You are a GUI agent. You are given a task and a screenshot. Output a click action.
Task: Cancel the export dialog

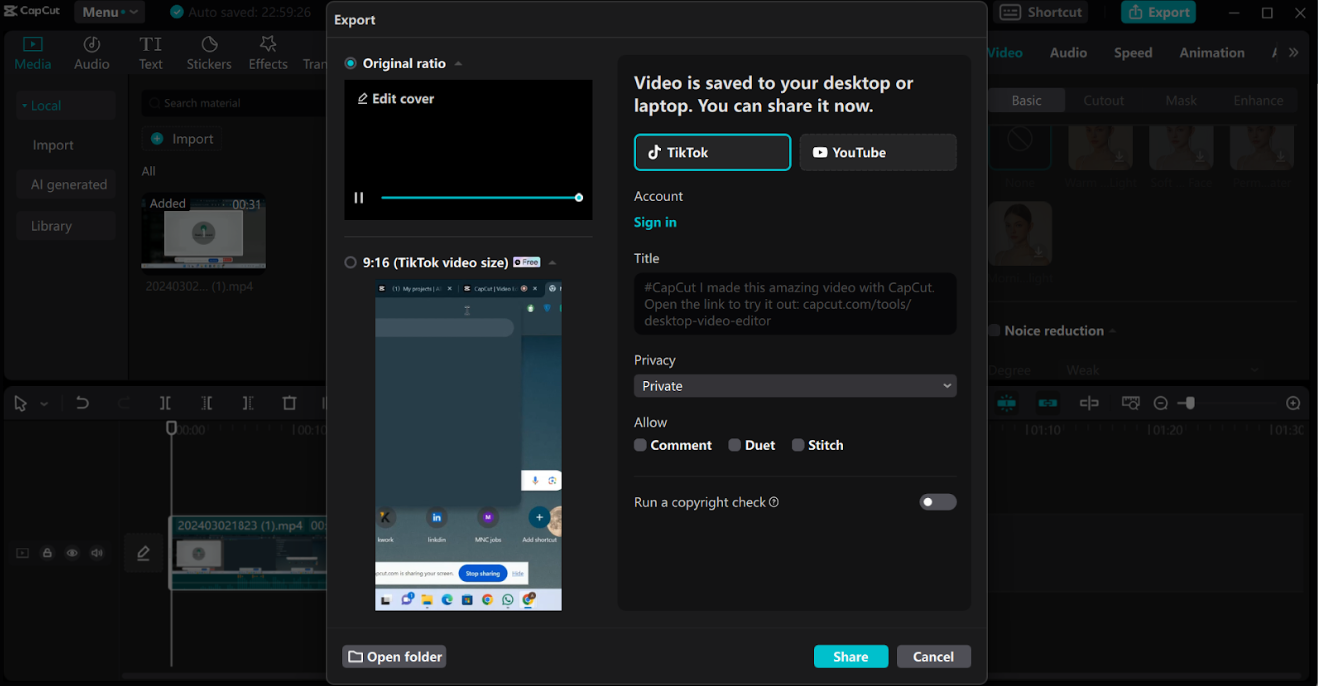coord(933,657)
